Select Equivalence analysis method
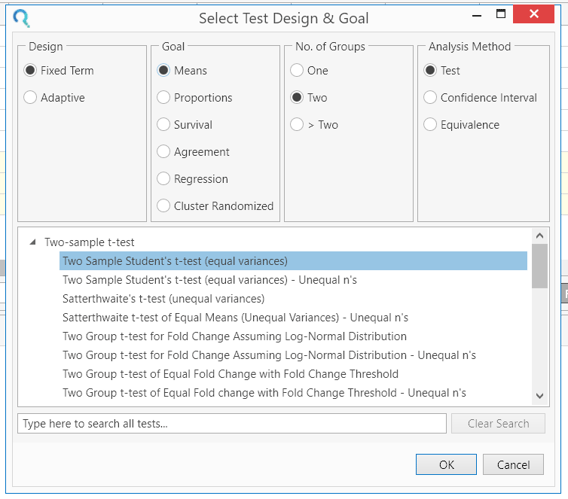 [x=461, y=125]
